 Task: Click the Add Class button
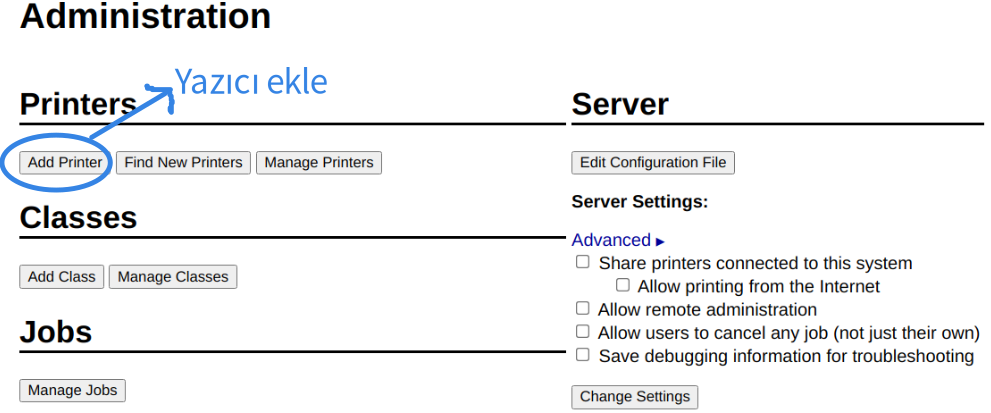(x=62, y=277)
